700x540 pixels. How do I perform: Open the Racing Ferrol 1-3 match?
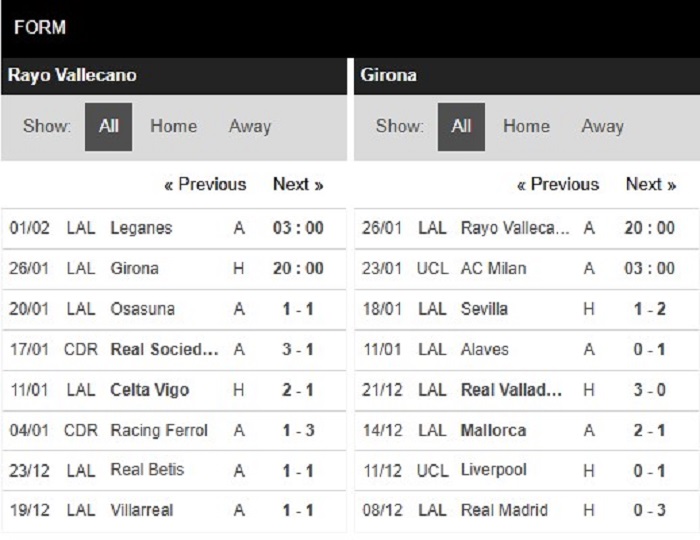(x=174, y=431)
